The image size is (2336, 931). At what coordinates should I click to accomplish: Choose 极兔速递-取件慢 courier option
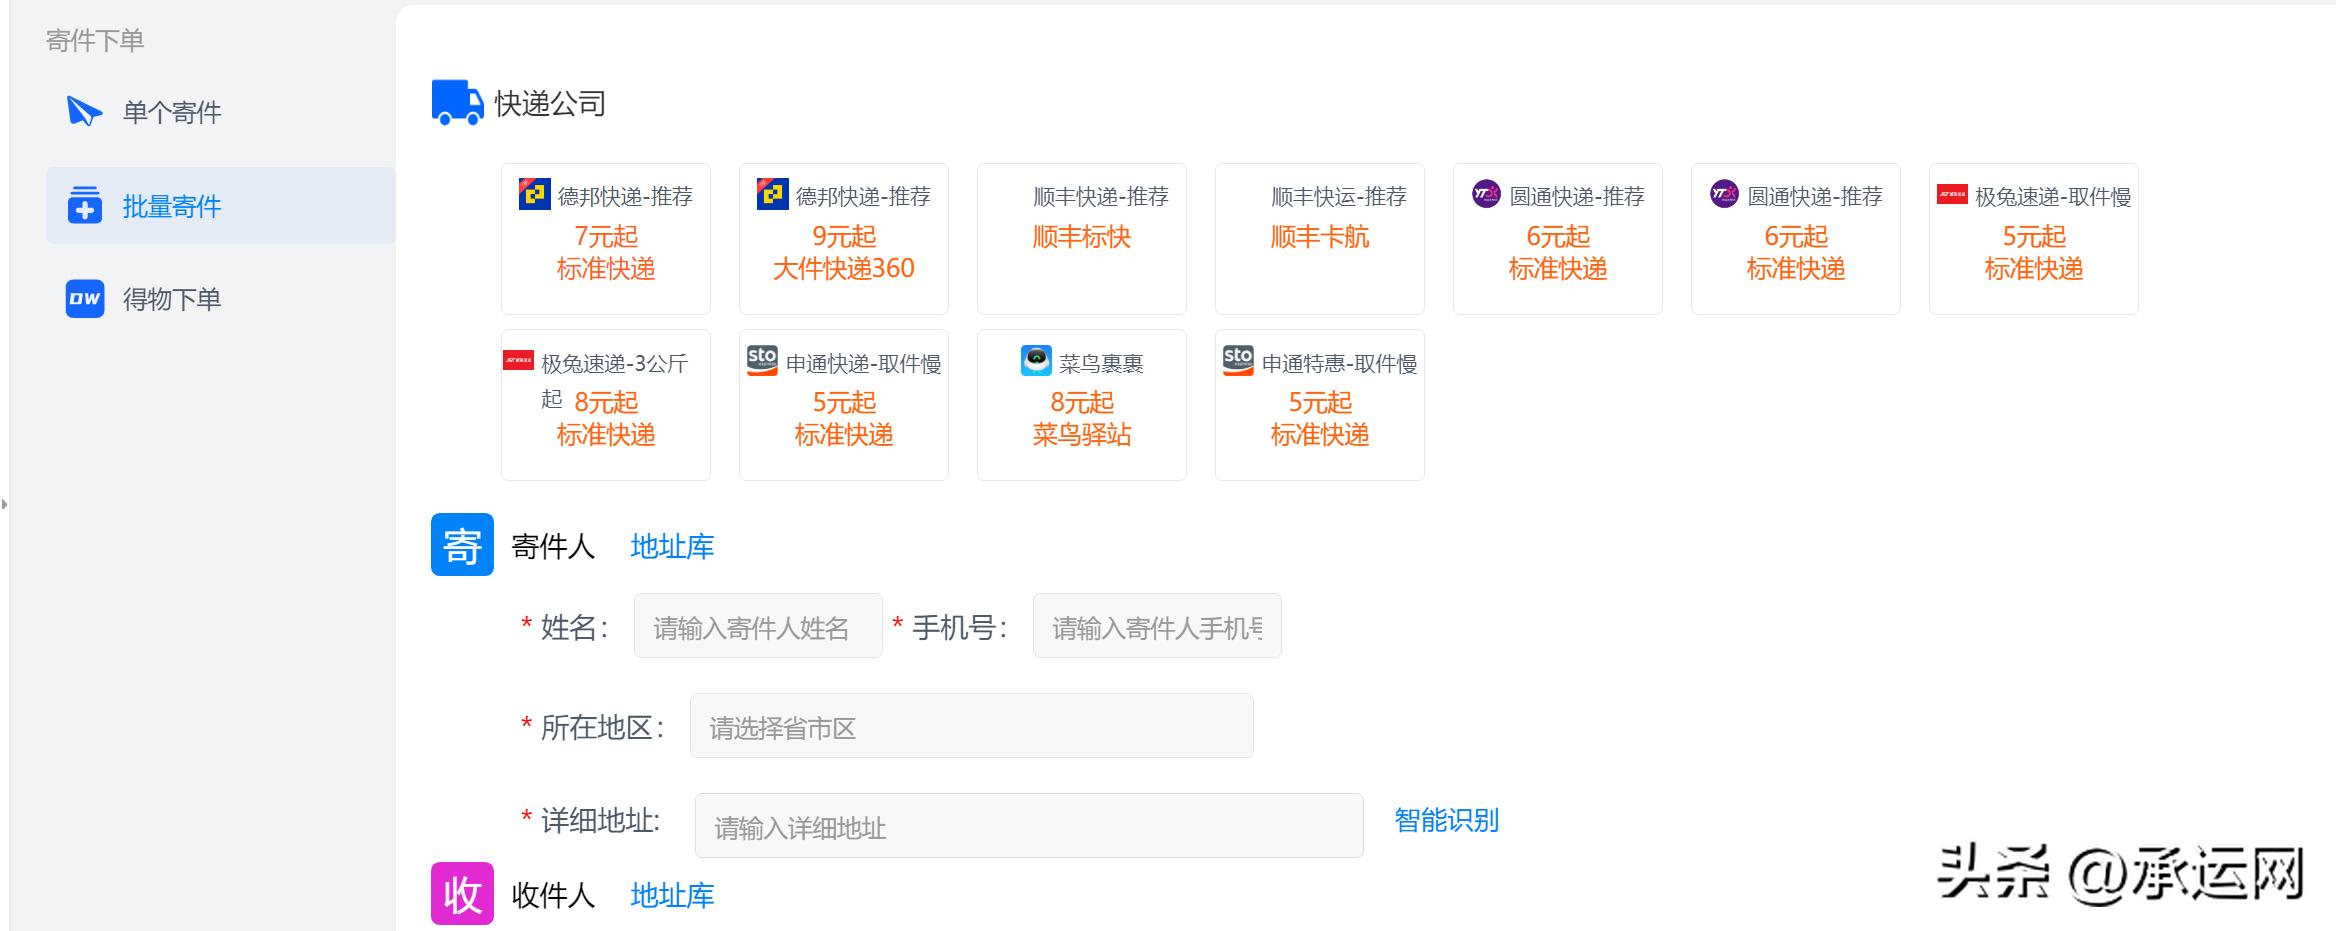click(x=2033, y=239)
